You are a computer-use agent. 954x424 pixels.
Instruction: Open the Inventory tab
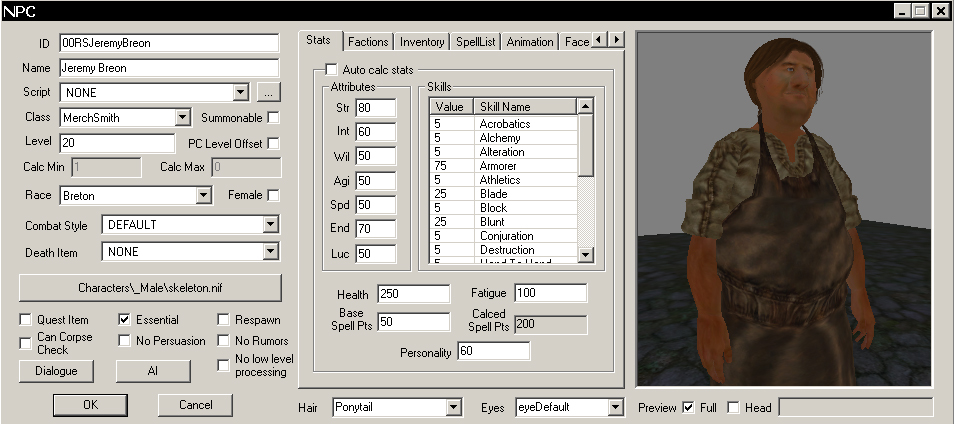point(422,42)
